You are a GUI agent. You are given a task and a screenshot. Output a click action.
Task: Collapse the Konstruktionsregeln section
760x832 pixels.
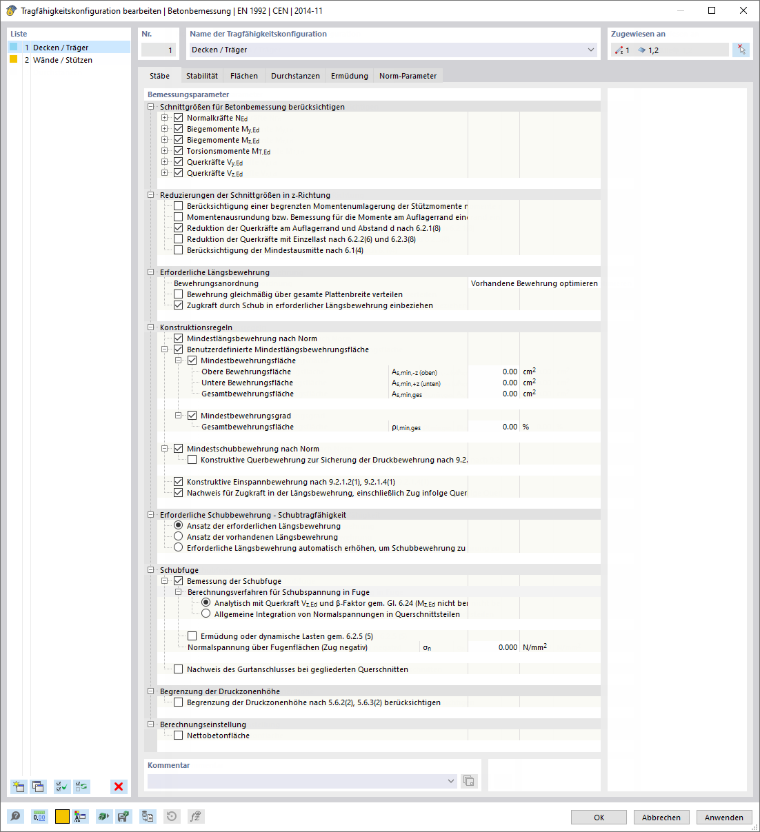pos(151,327)
